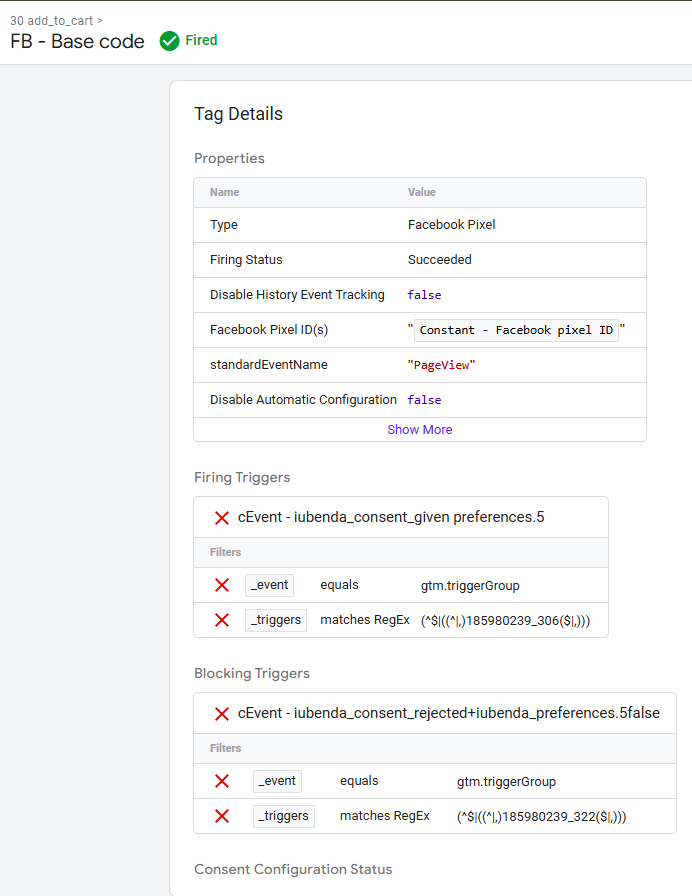Open firing trigger 'cEvent - iubenda_consent_given preferences.5'
The image size is (692, 896).
(x=391, y=517)
